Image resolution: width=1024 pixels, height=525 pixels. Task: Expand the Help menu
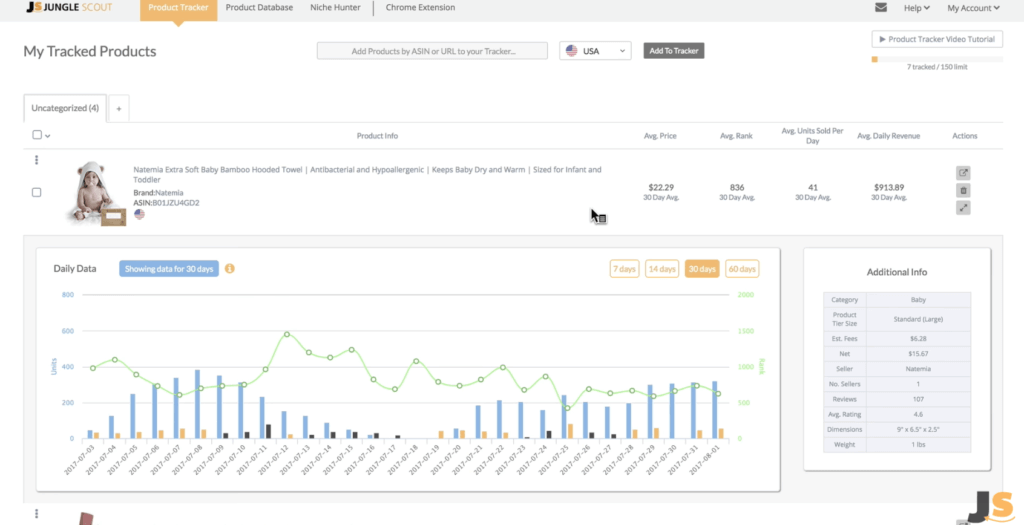click(917, 8)
